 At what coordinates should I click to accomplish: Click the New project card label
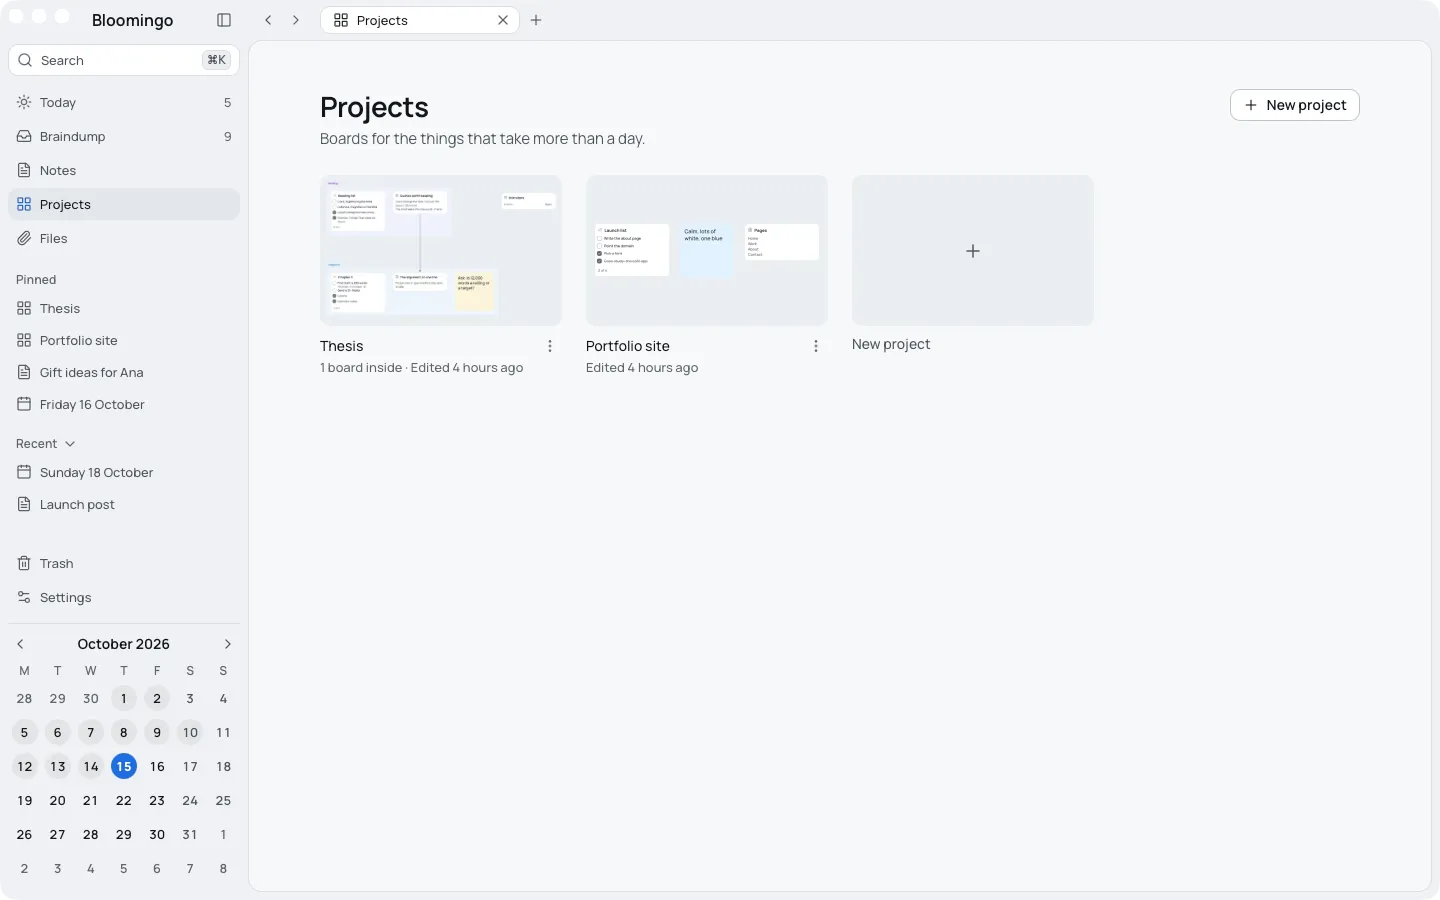pyautogui.click(x=891, y=344)
